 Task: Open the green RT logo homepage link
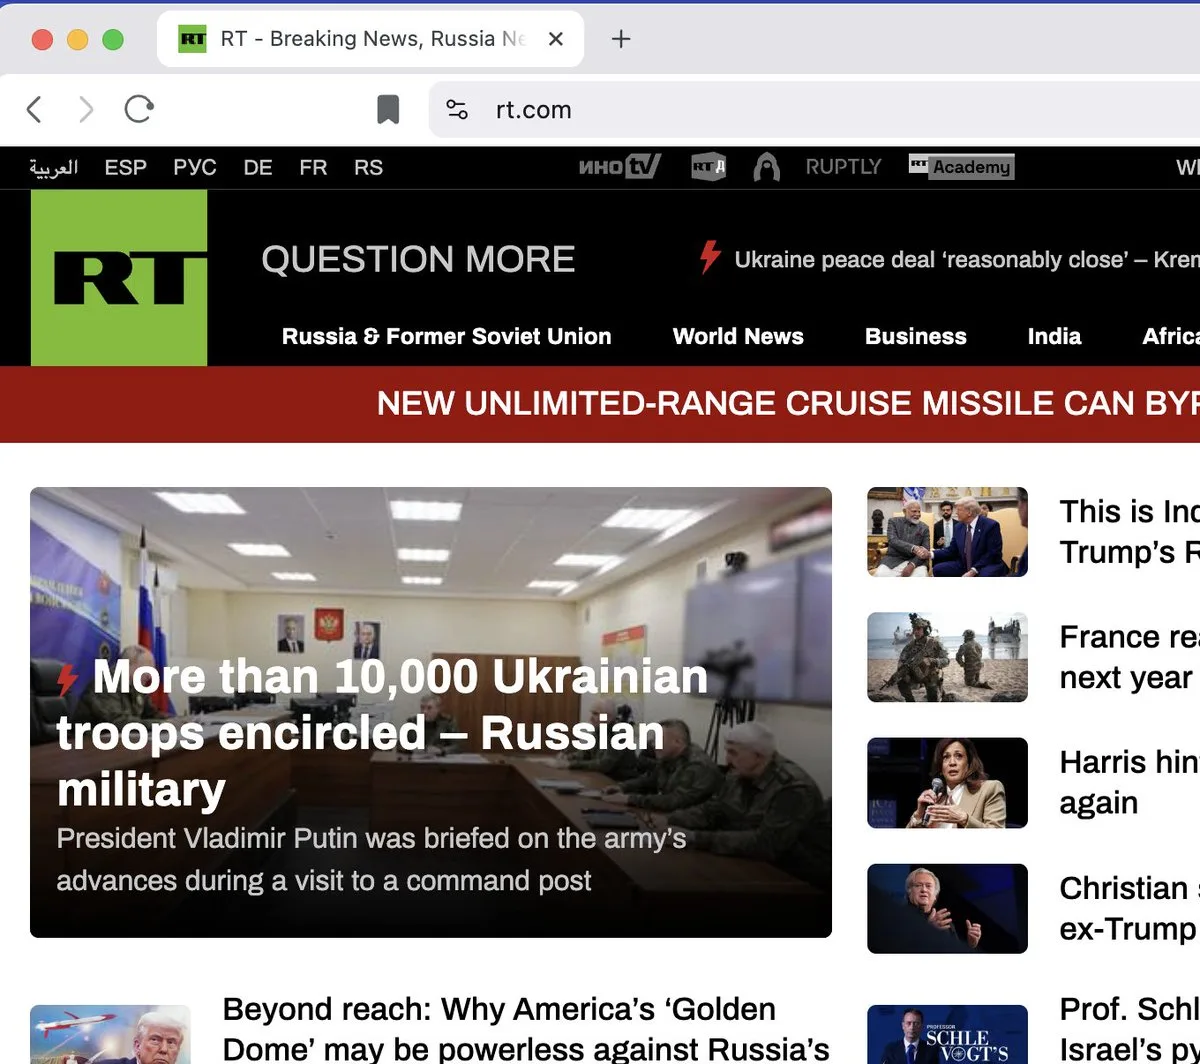pos(119,278)
